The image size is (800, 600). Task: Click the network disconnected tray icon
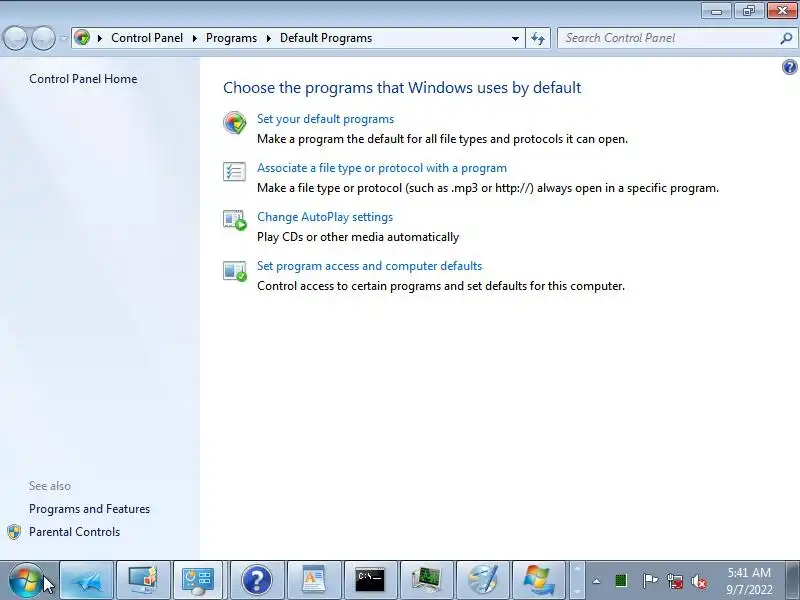click(675, 581)
